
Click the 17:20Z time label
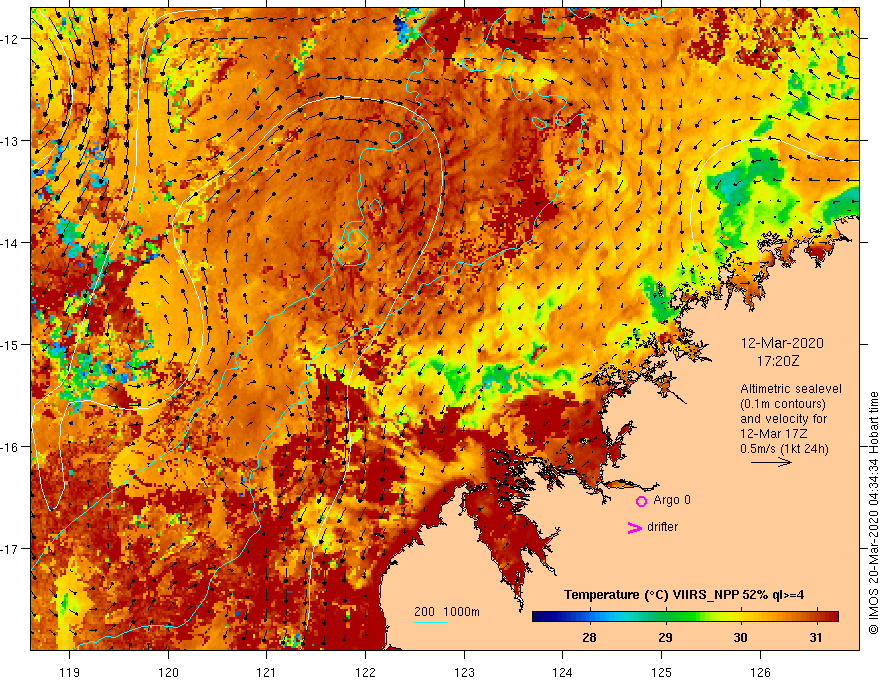(778, 361)
